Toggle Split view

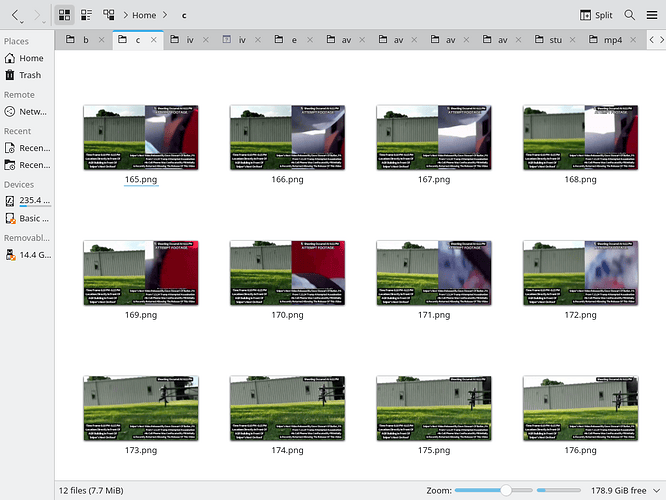(x=596, y=15)
